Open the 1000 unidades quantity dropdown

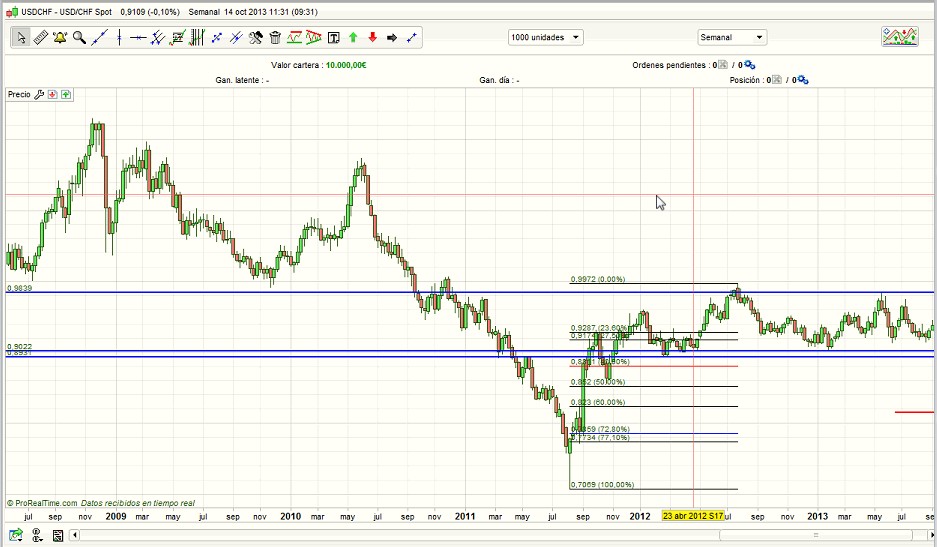pos(546,37)
